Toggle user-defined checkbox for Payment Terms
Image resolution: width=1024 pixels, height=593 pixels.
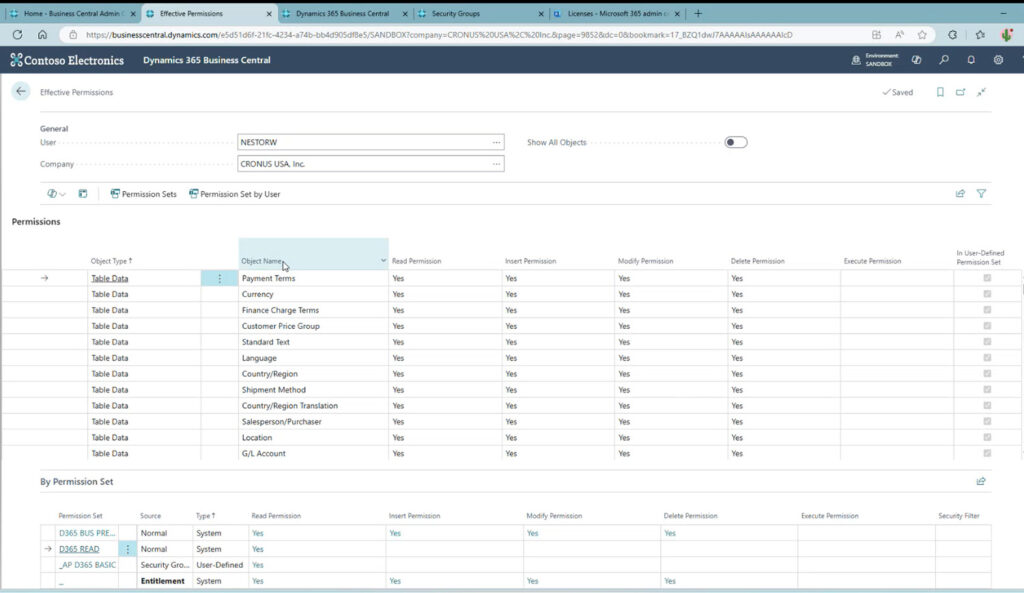[987, 278]
